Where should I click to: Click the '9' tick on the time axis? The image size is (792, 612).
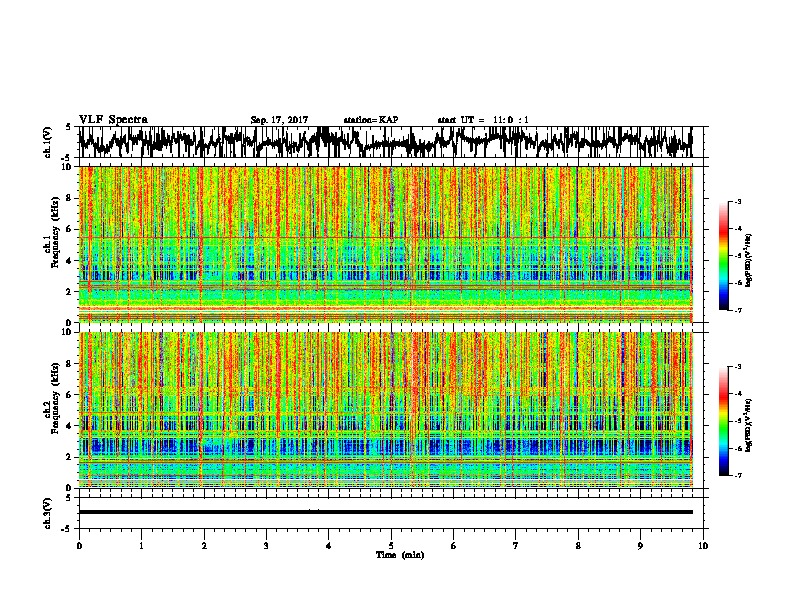pos(640,545)
